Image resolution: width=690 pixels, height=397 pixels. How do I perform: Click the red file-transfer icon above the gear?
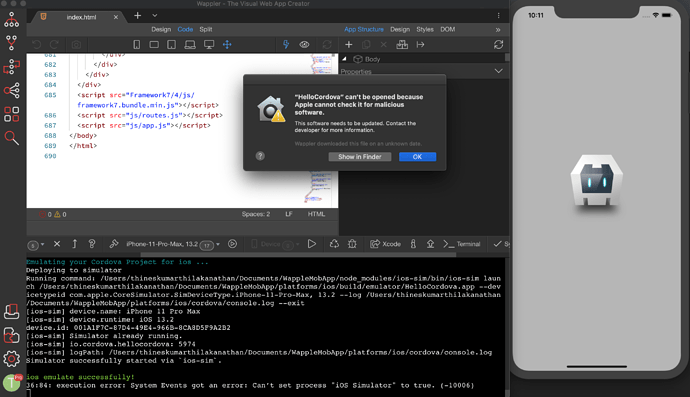point(11,335)
